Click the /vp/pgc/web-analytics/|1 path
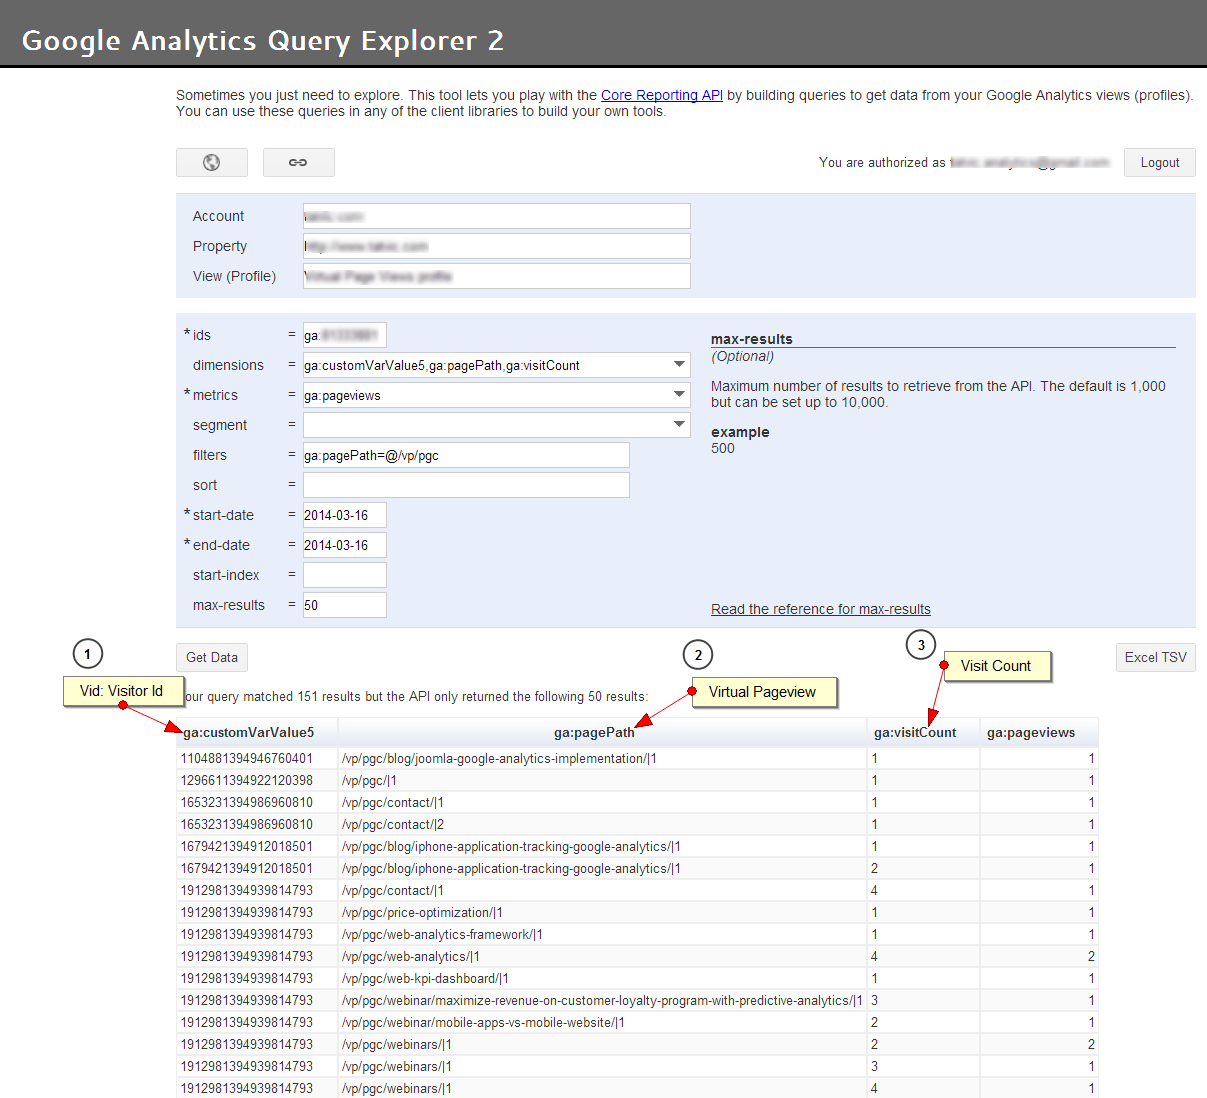Viewport: 1207px width, 1098px height. click(411, 956)
